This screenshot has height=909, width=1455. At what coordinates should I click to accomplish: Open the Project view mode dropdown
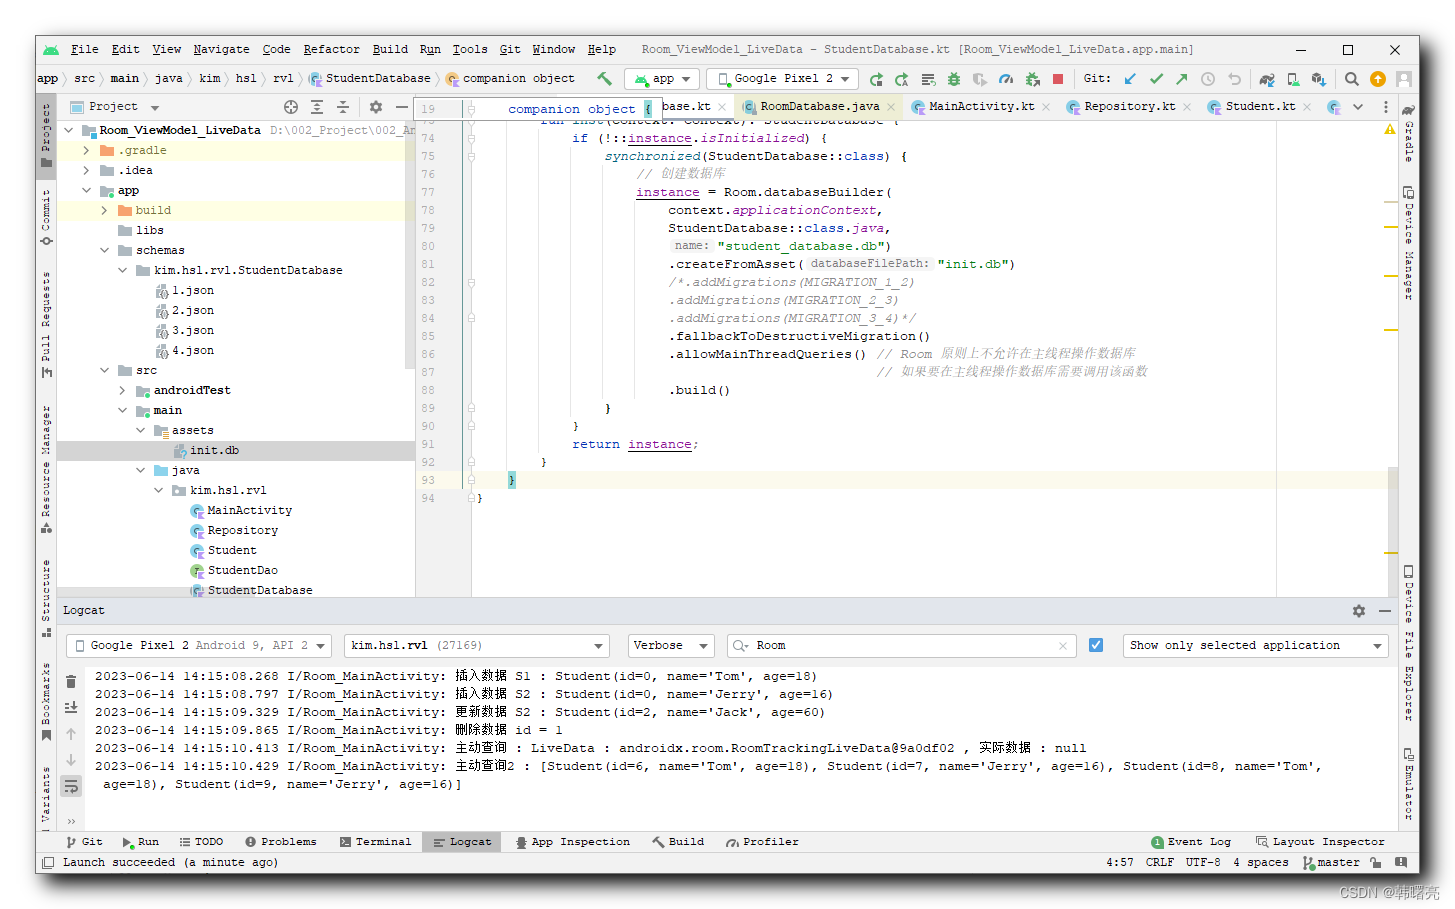113,107
